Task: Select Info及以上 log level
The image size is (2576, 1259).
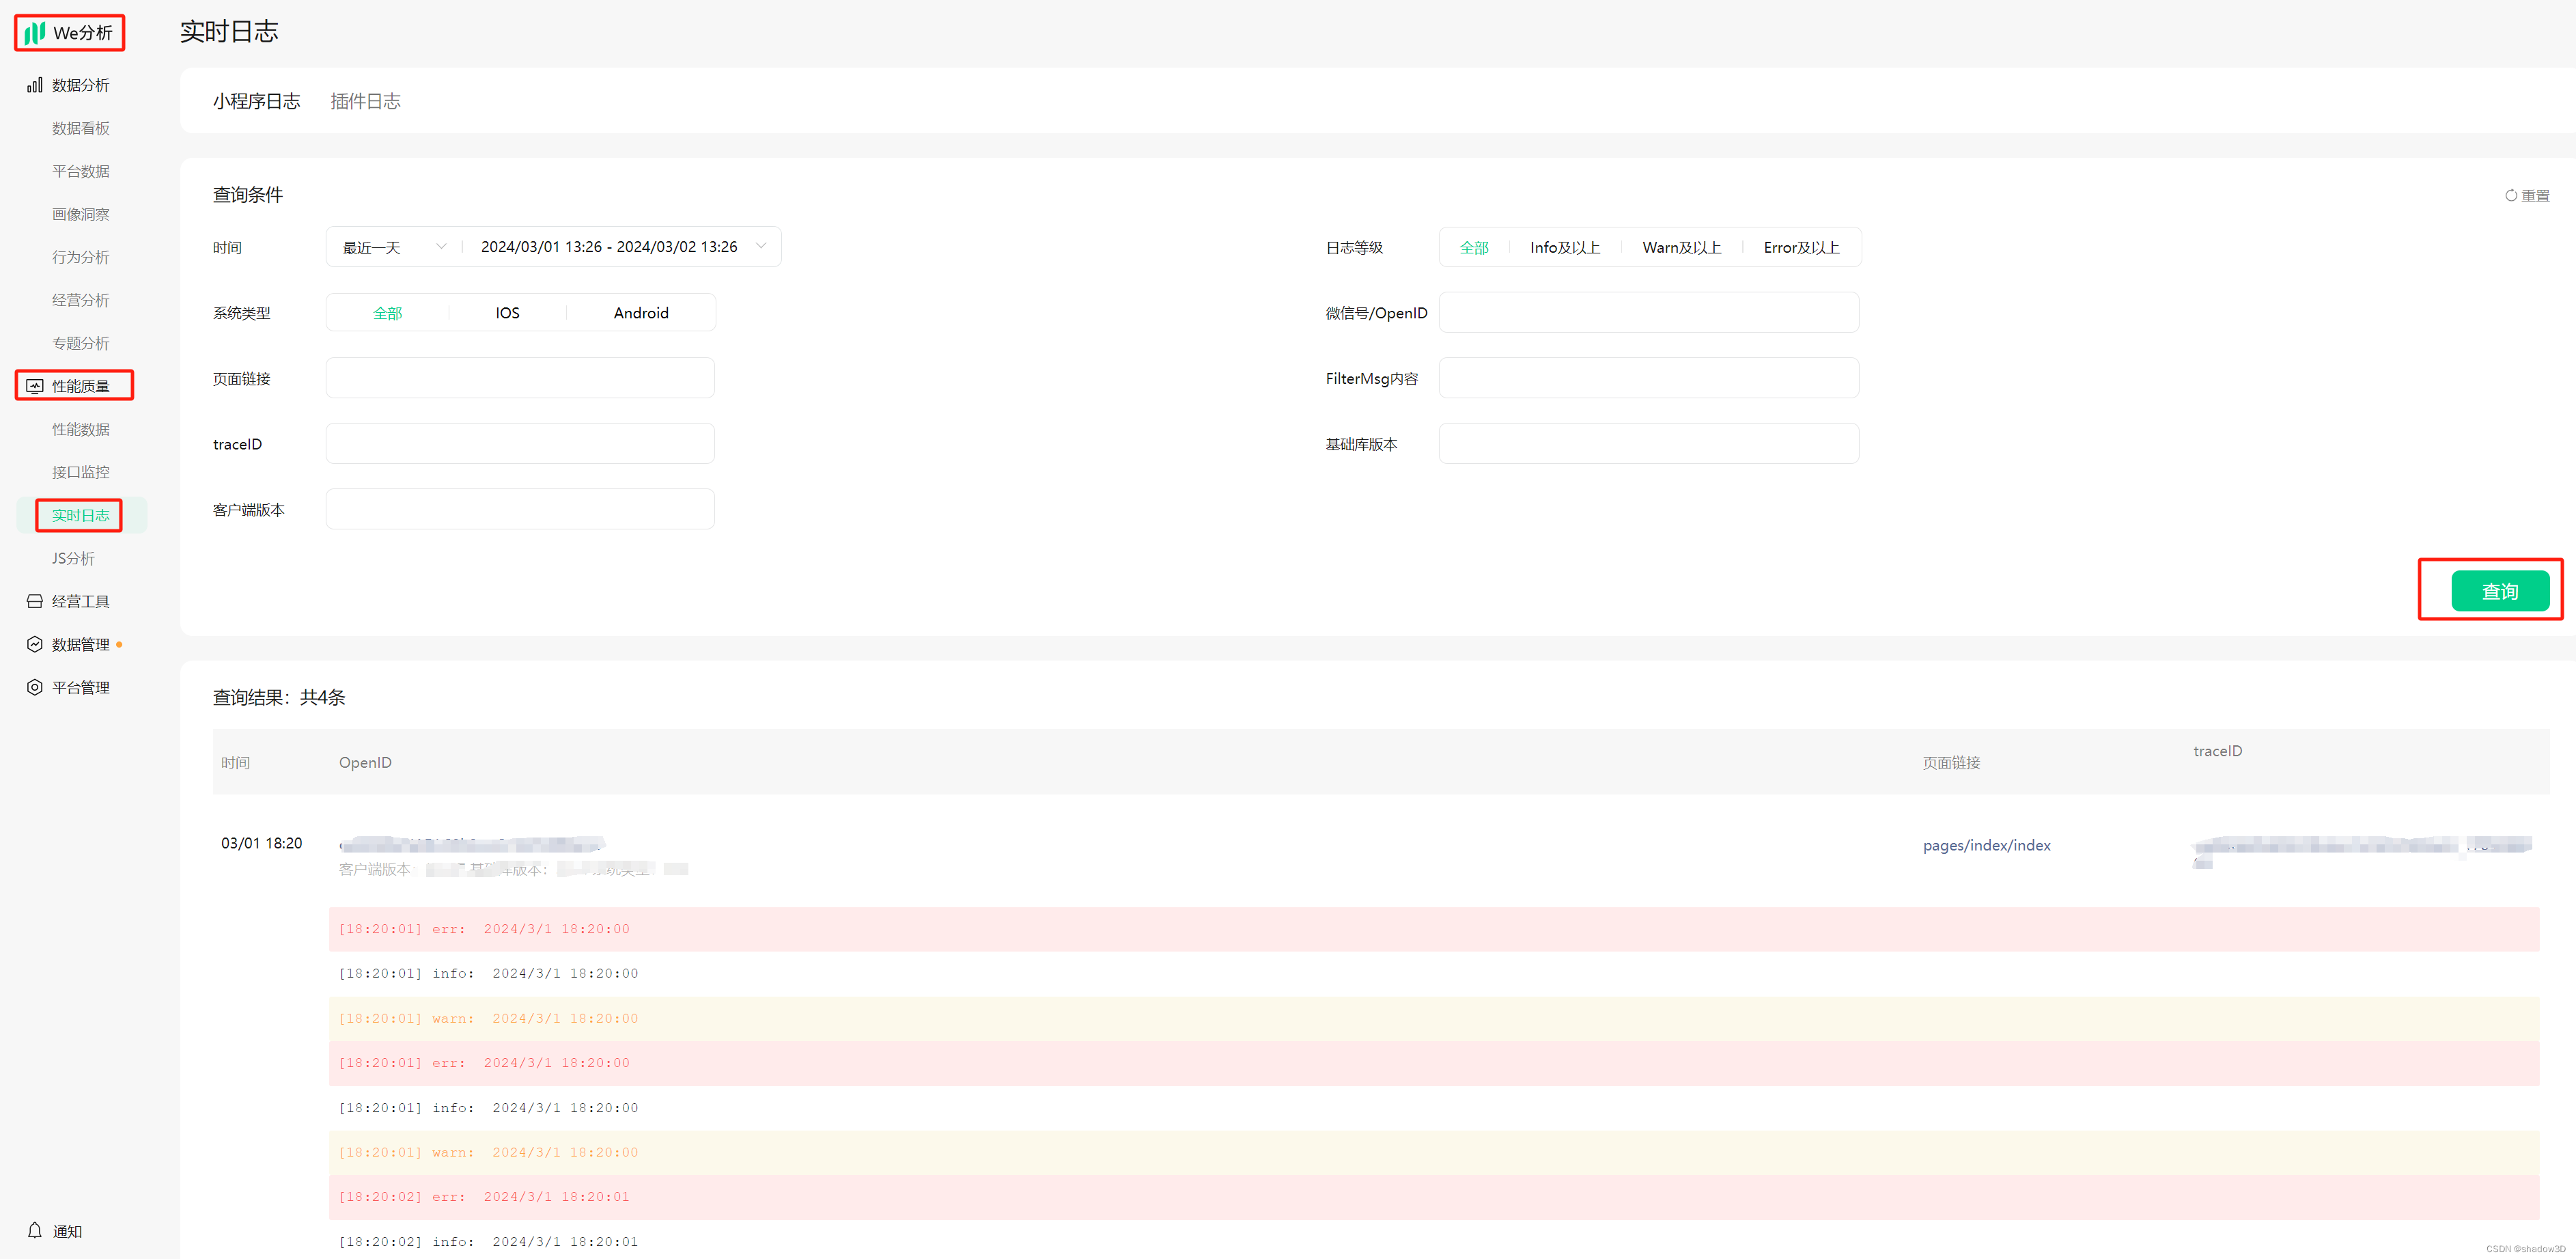Action: 1565,247
